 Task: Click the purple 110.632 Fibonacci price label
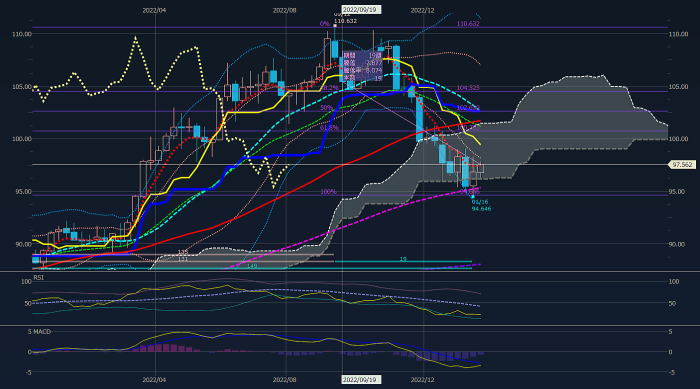tap(468, 24)
